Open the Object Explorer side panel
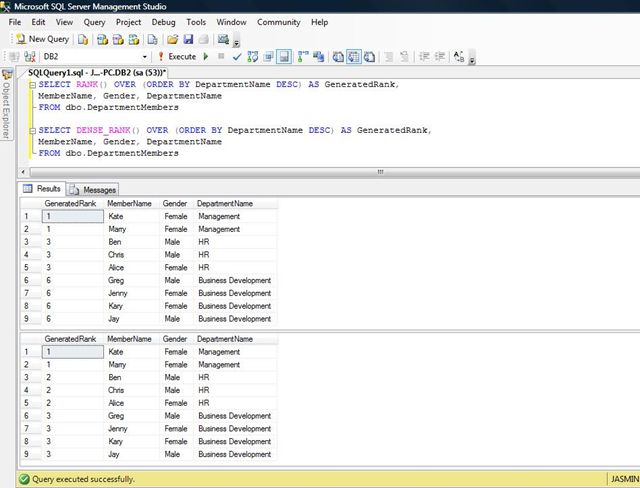This screenshot has height=488, width=640. [8, 105]
